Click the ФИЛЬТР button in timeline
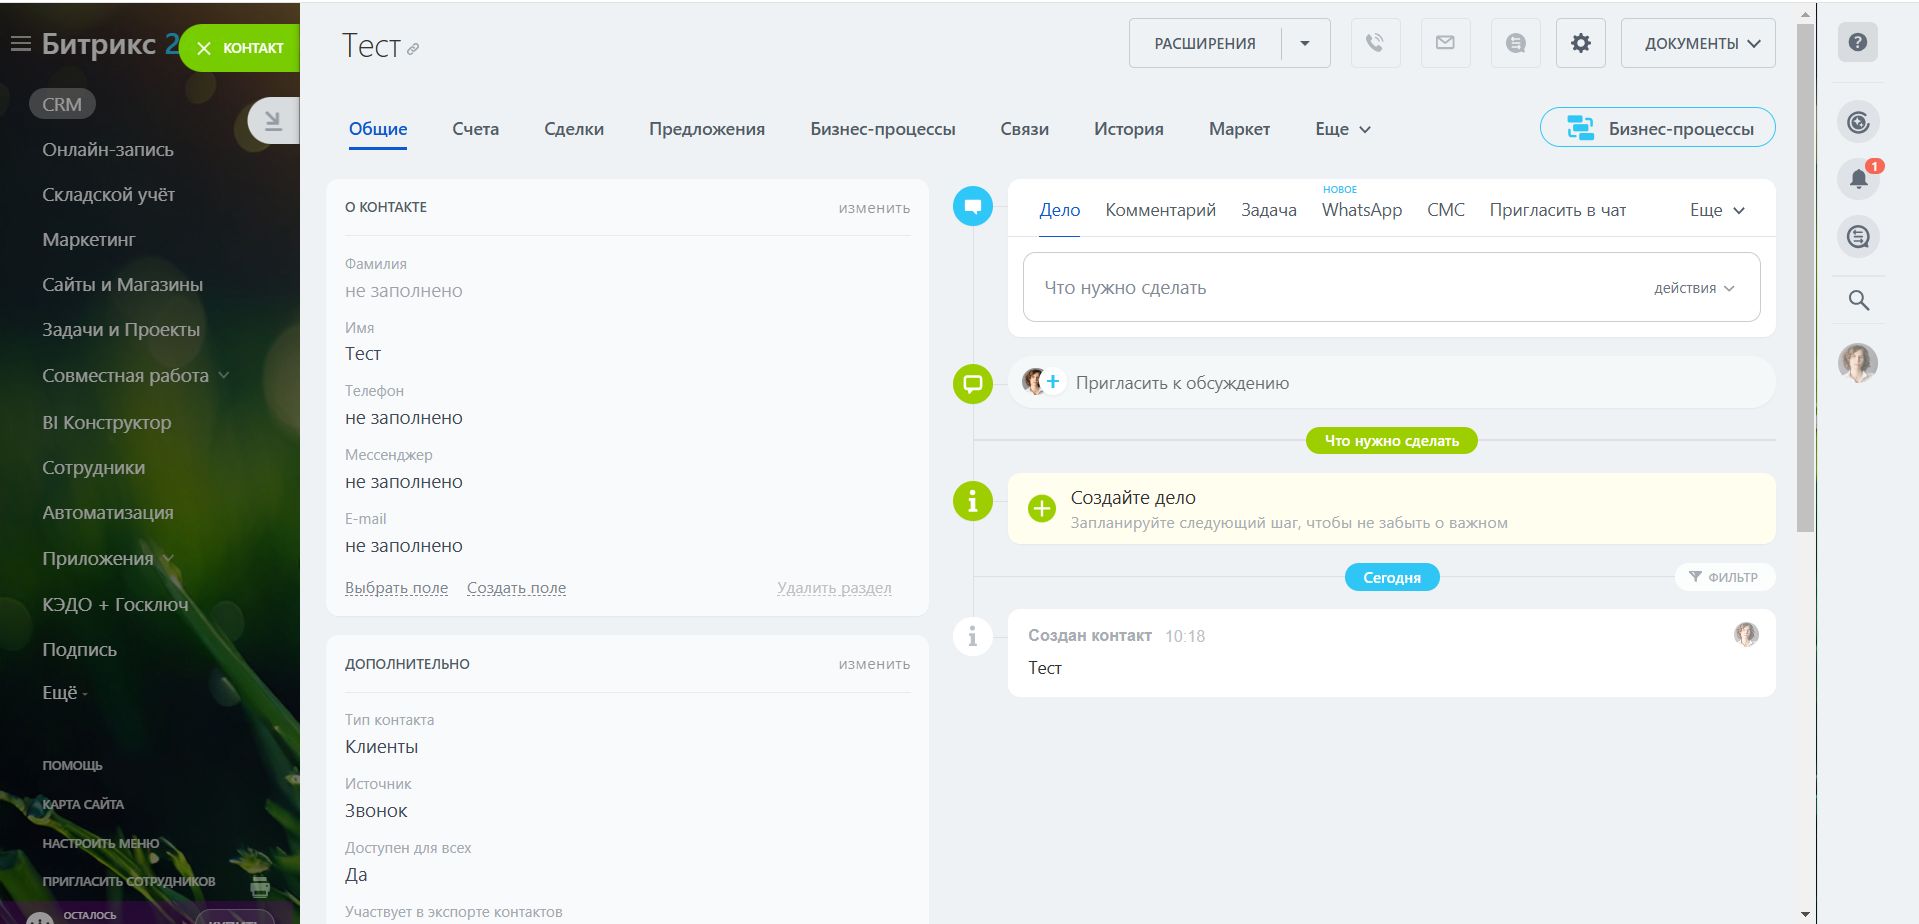 point(1723,577)
